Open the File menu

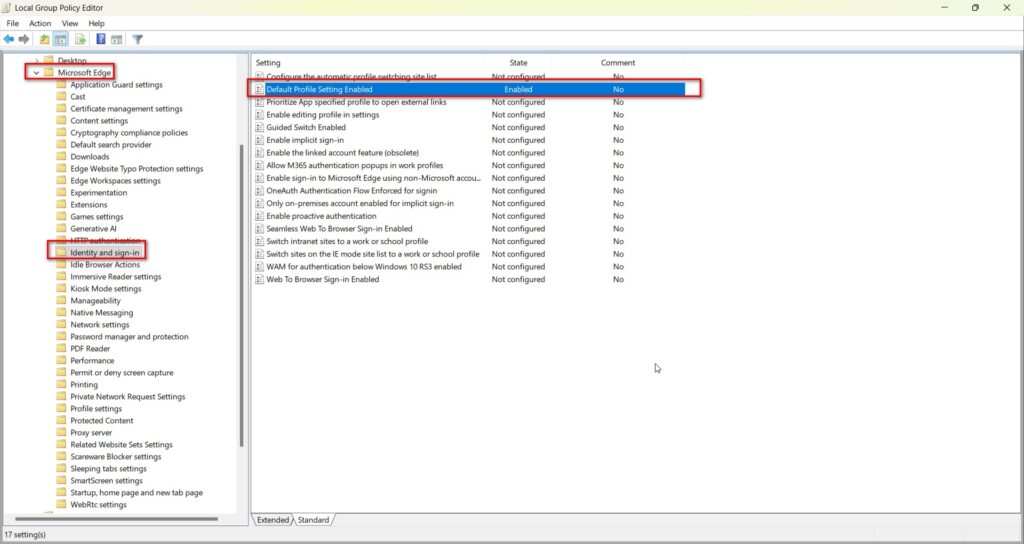pyautogui.click(x=12, y=24)
